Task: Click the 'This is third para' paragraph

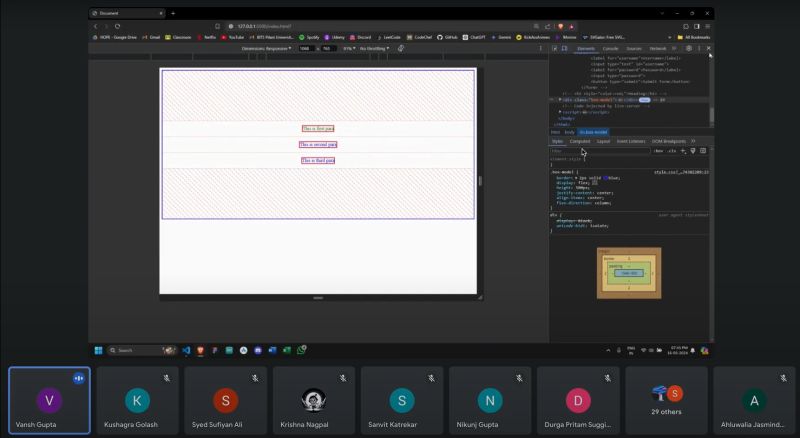Action: click(318, 160)
